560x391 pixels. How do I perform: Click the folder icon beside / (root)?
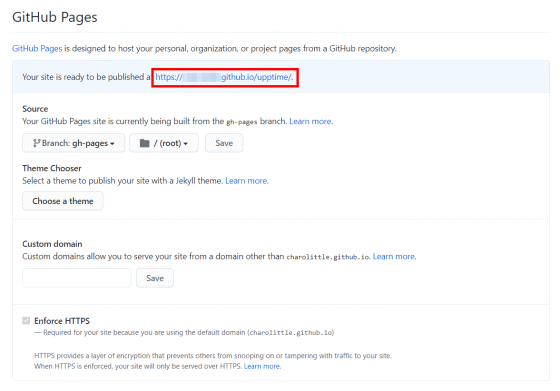(145, 143)
